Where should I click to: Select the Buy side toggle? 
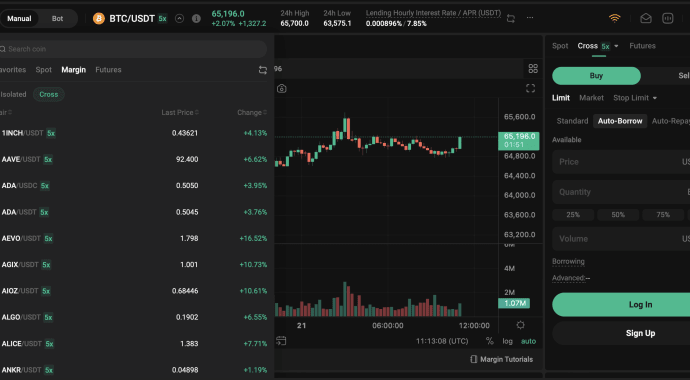click(x=596, y=76)
